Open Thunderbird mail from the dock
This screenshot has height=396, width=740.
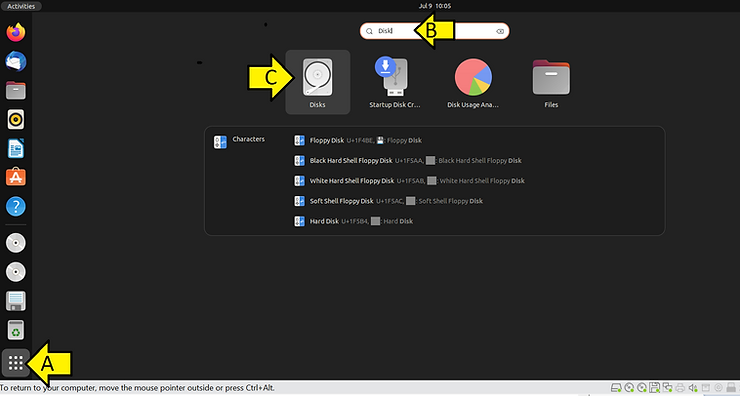16,61
